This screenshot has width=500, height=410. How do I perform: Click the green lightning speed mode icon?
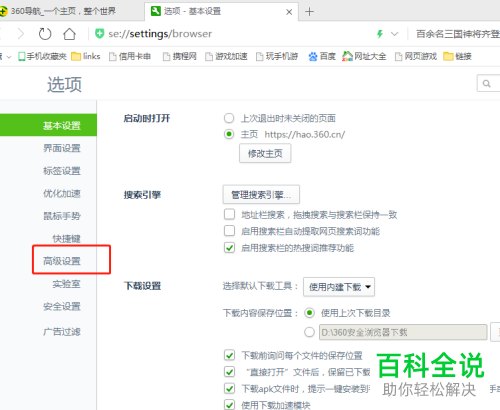pyautogui.click(x=380, y=34)
